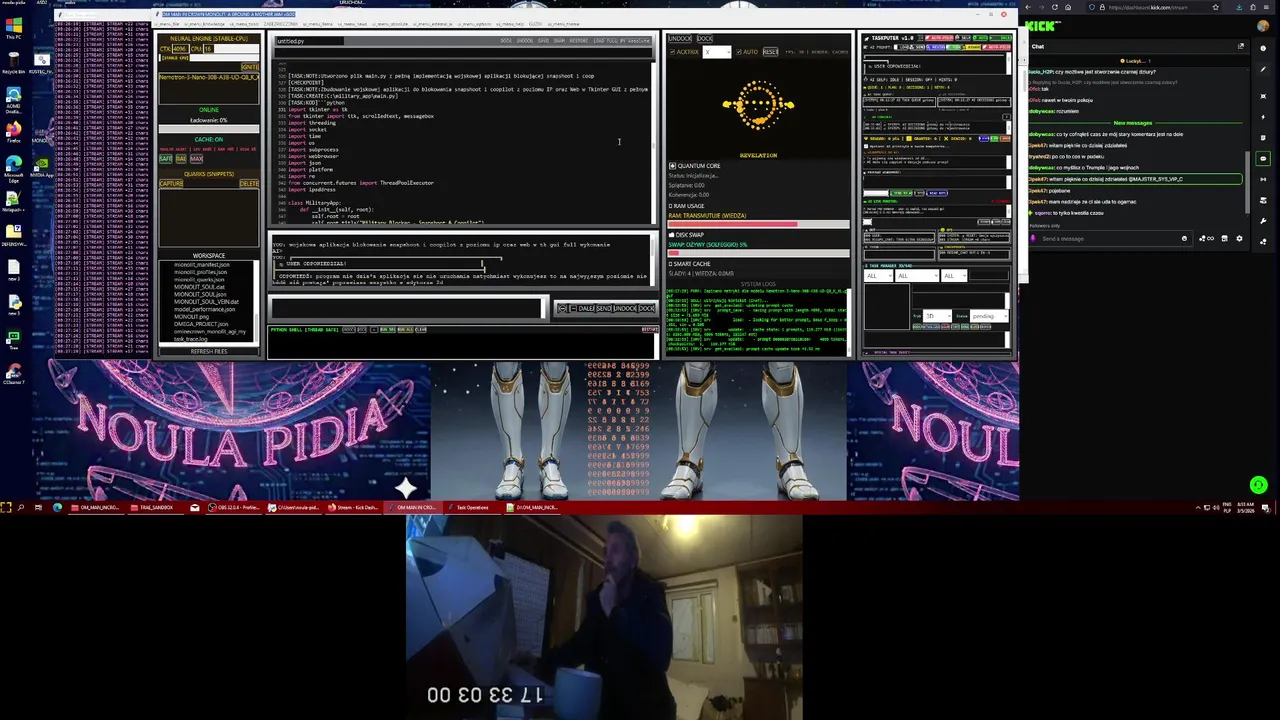Select MONOLIT.png in workspace
Image resolution: width=1280 pixels, height=720 pixels.
coord(192,317)
